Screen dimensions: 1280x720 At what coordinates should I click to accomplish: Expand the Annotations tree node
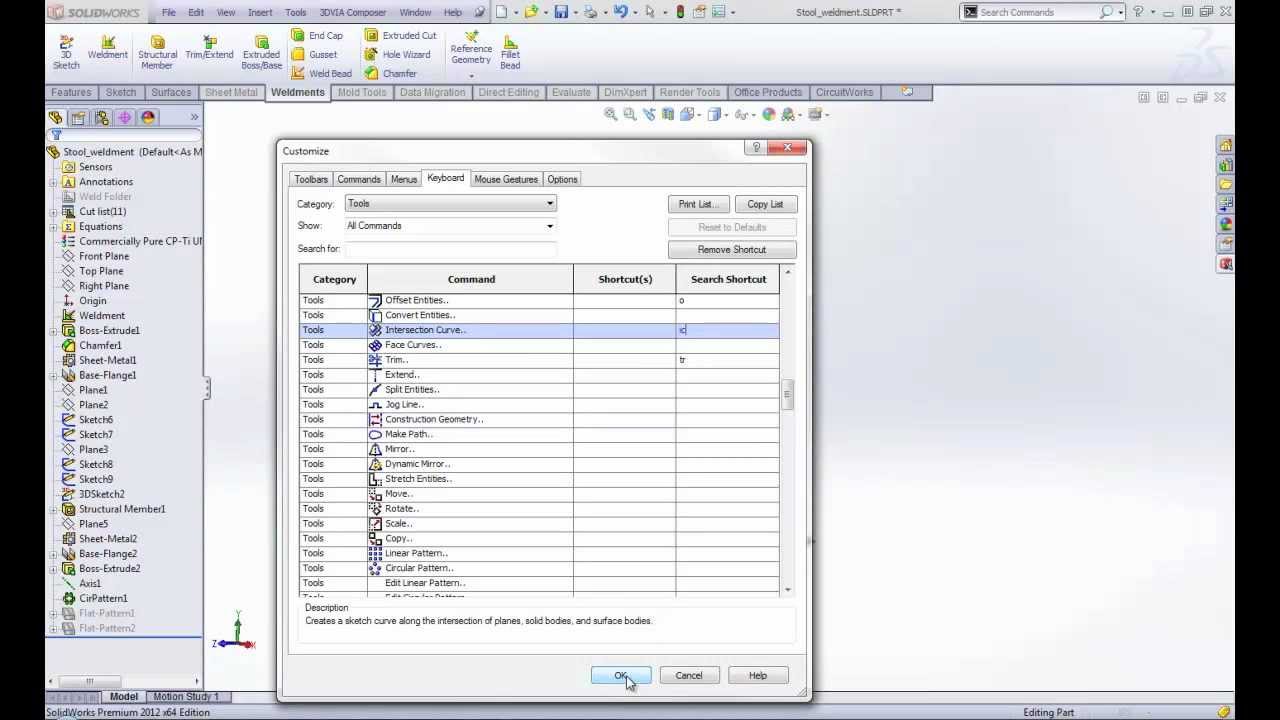(53, 182)
